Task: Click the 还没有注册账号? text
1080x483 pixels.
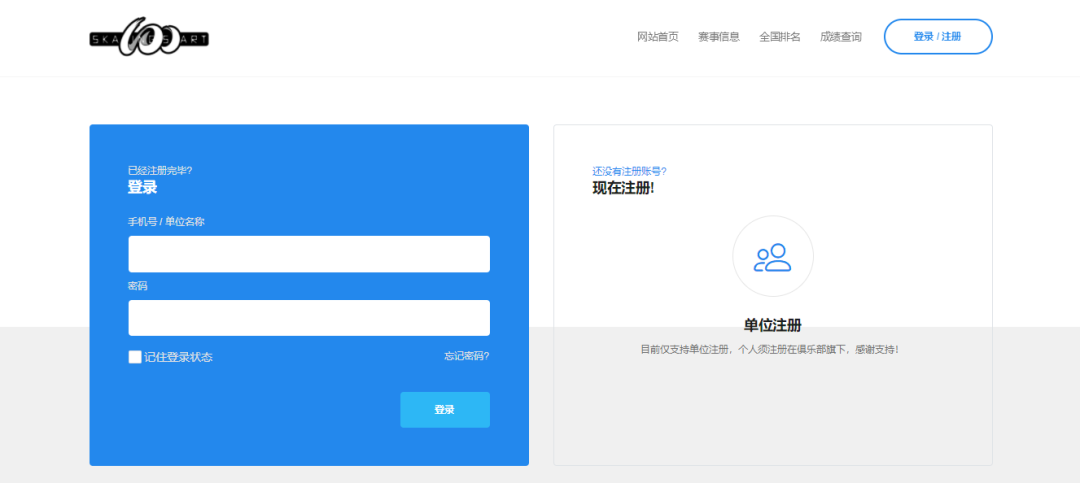Action: click(x=629, y=171)
